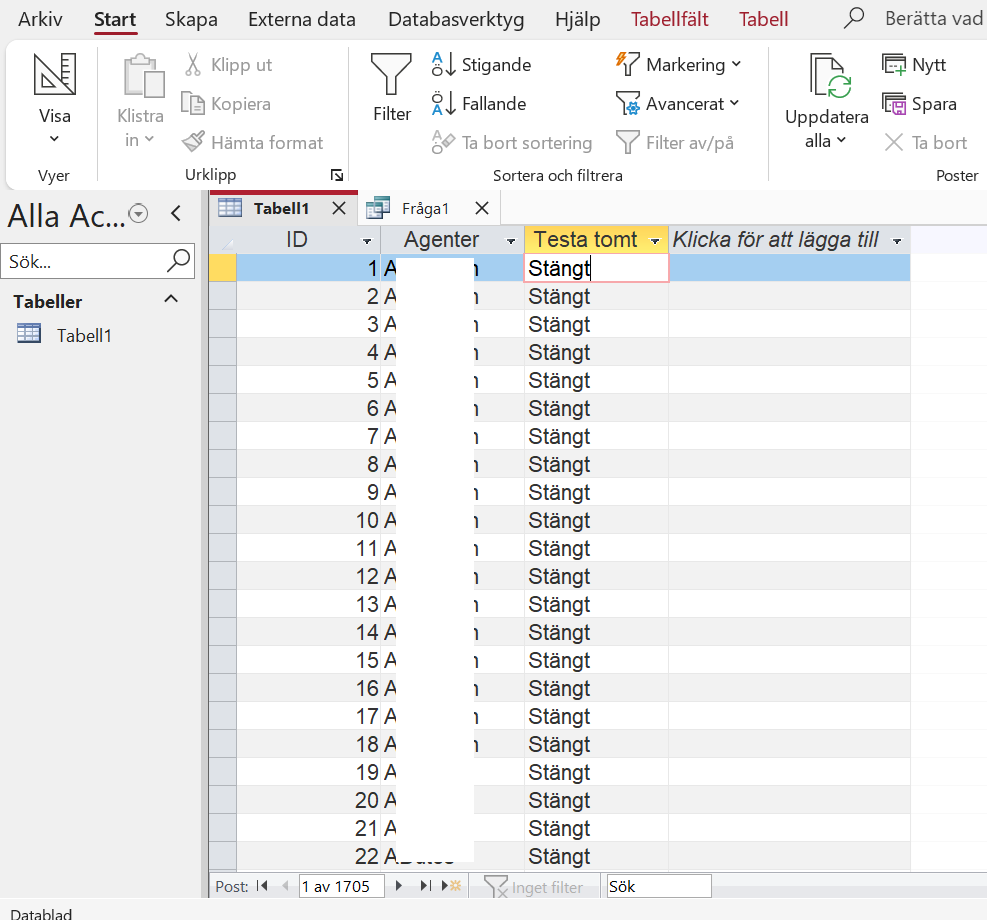Click the record number box
This screenshot has width=987, height=920.
(342, 886)
